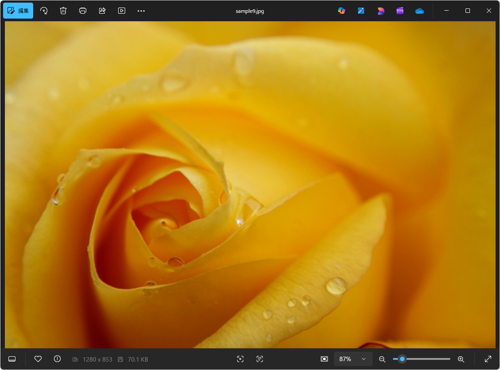Zoom out with the minus magnifier icon
Image resolution: width=500 pixels, height=370 pixels.
click(382, 359)
